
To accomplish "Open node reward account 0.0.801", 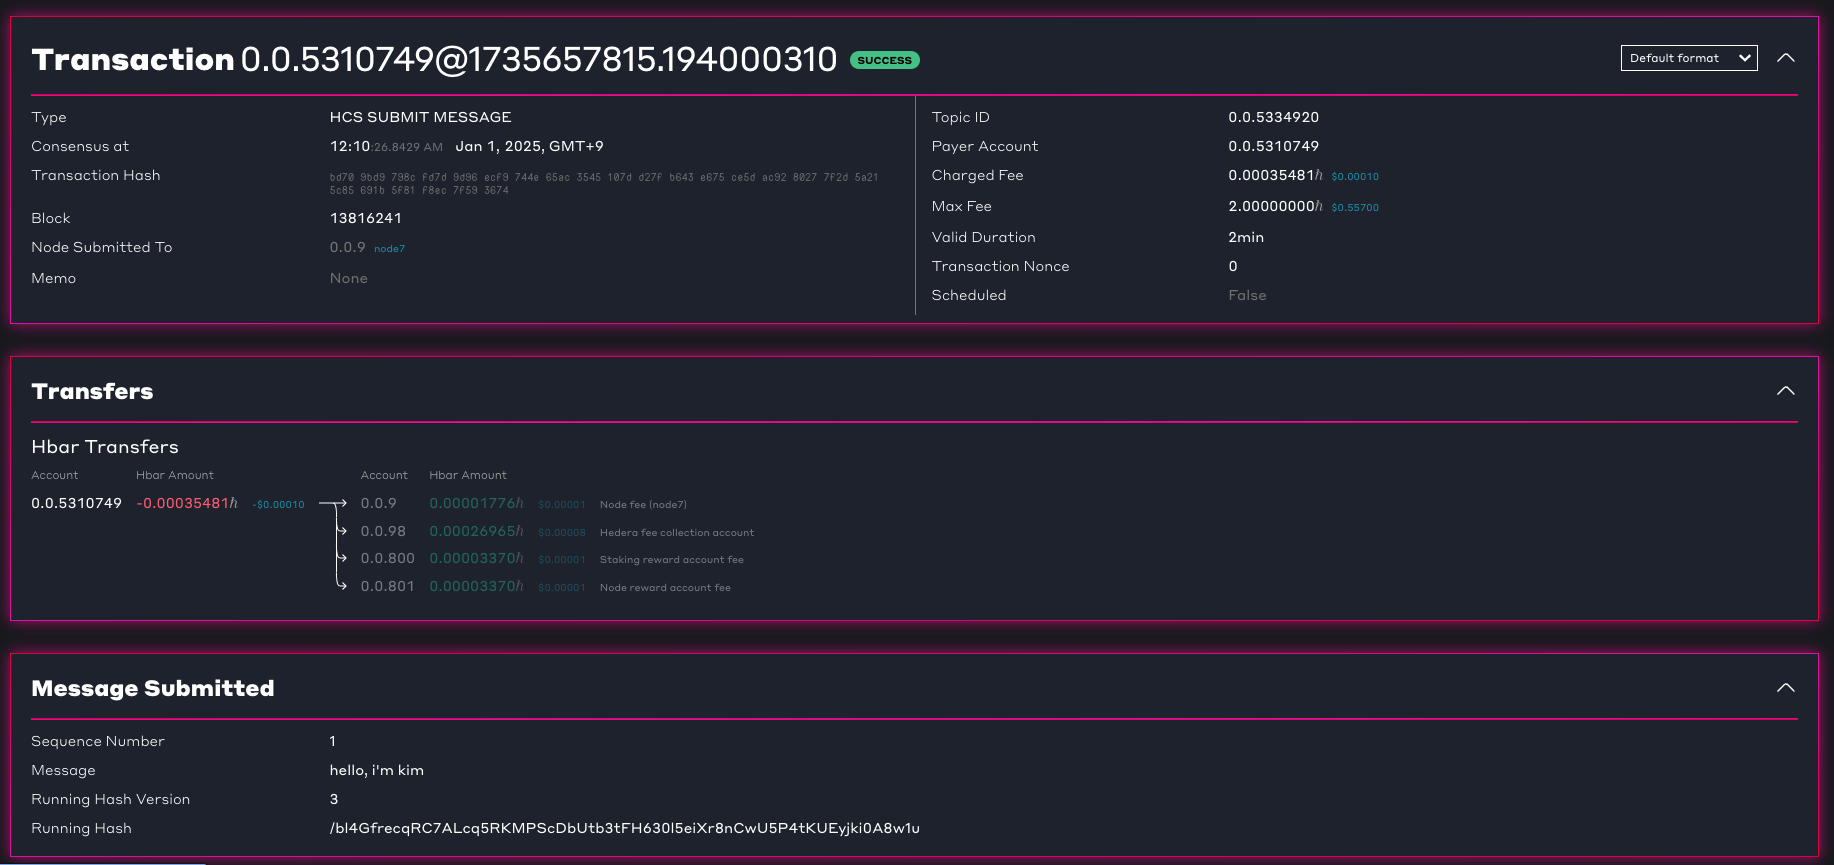I will [x=387, y=586].
